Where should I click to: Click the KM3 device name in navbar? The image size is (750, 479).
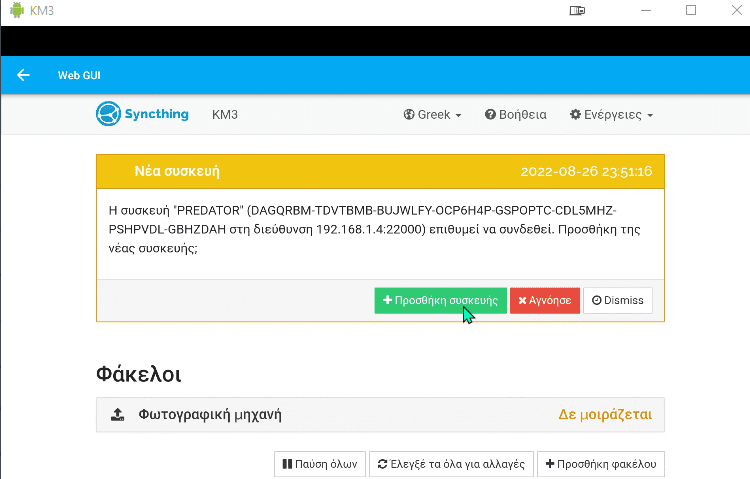click(225, 115)
